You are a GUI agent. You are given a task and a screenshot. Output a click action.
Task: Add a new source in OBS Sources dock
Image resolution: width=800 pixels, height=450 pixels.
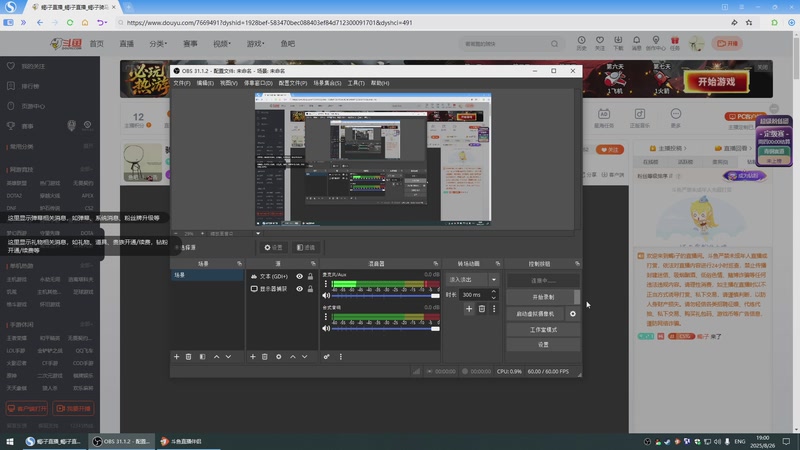[253, 357]
